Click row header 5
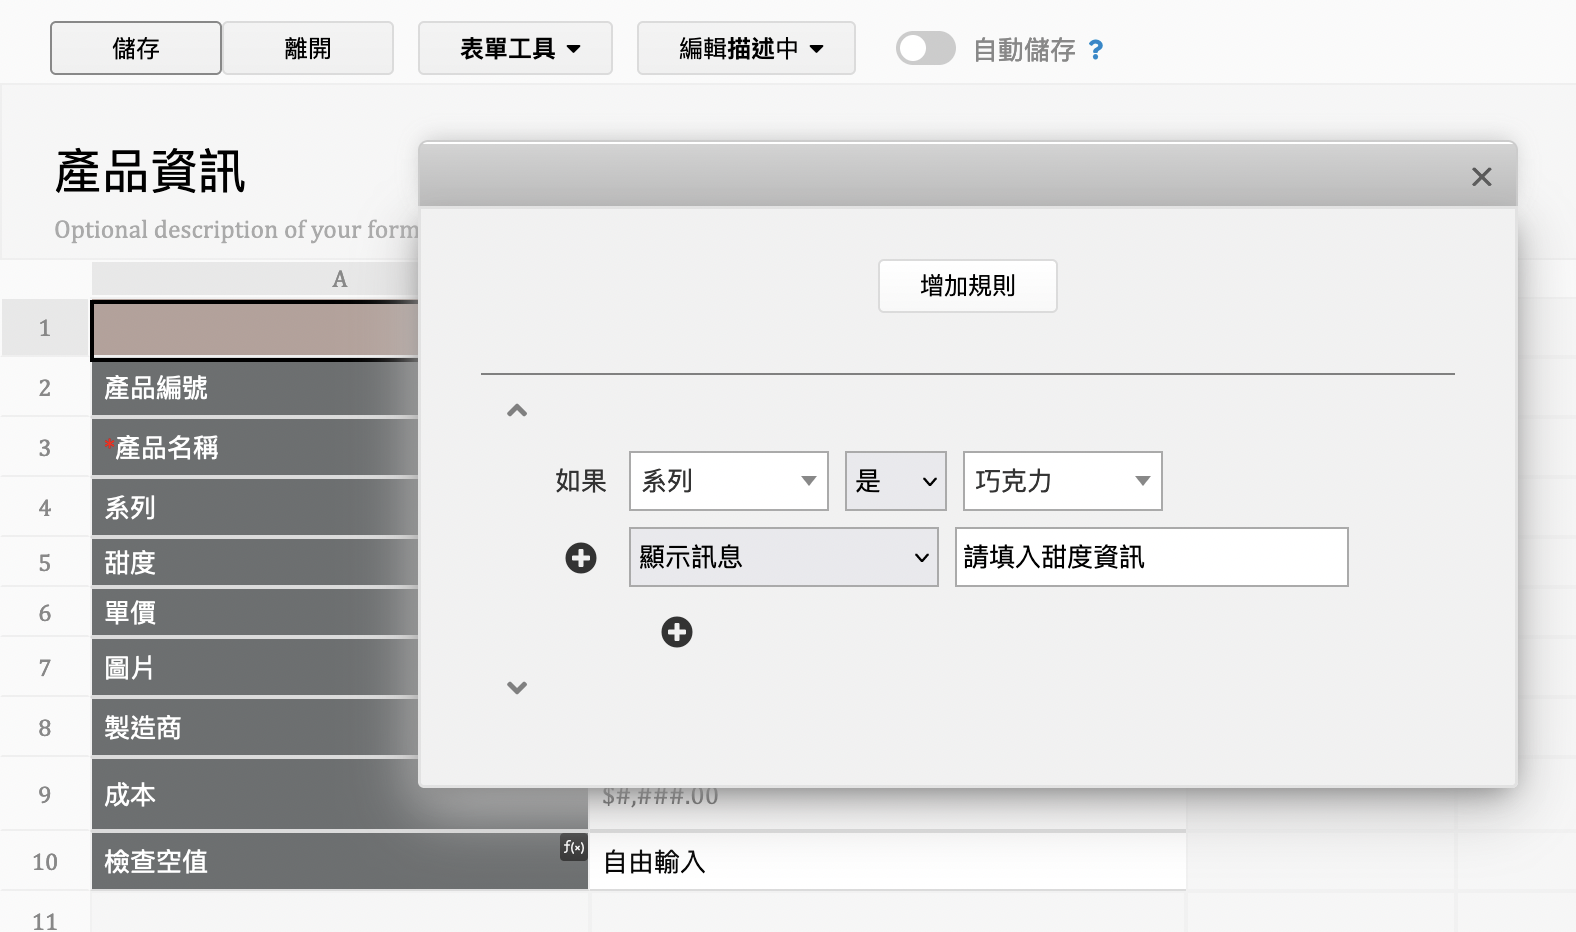Image resolution: width=1576 pixels, height=932 pixels. click(x=45, y=563)
